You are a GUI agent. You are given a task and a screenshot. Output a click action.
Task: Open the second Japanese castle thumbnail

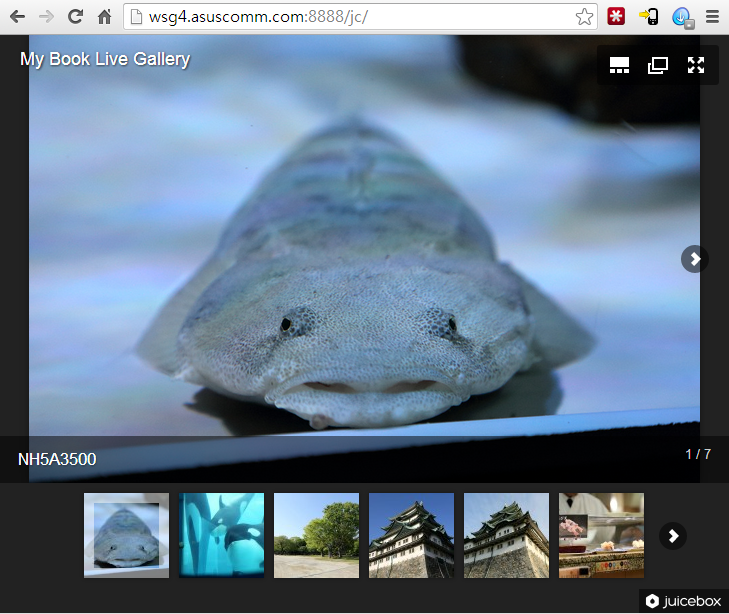[506, 535]
